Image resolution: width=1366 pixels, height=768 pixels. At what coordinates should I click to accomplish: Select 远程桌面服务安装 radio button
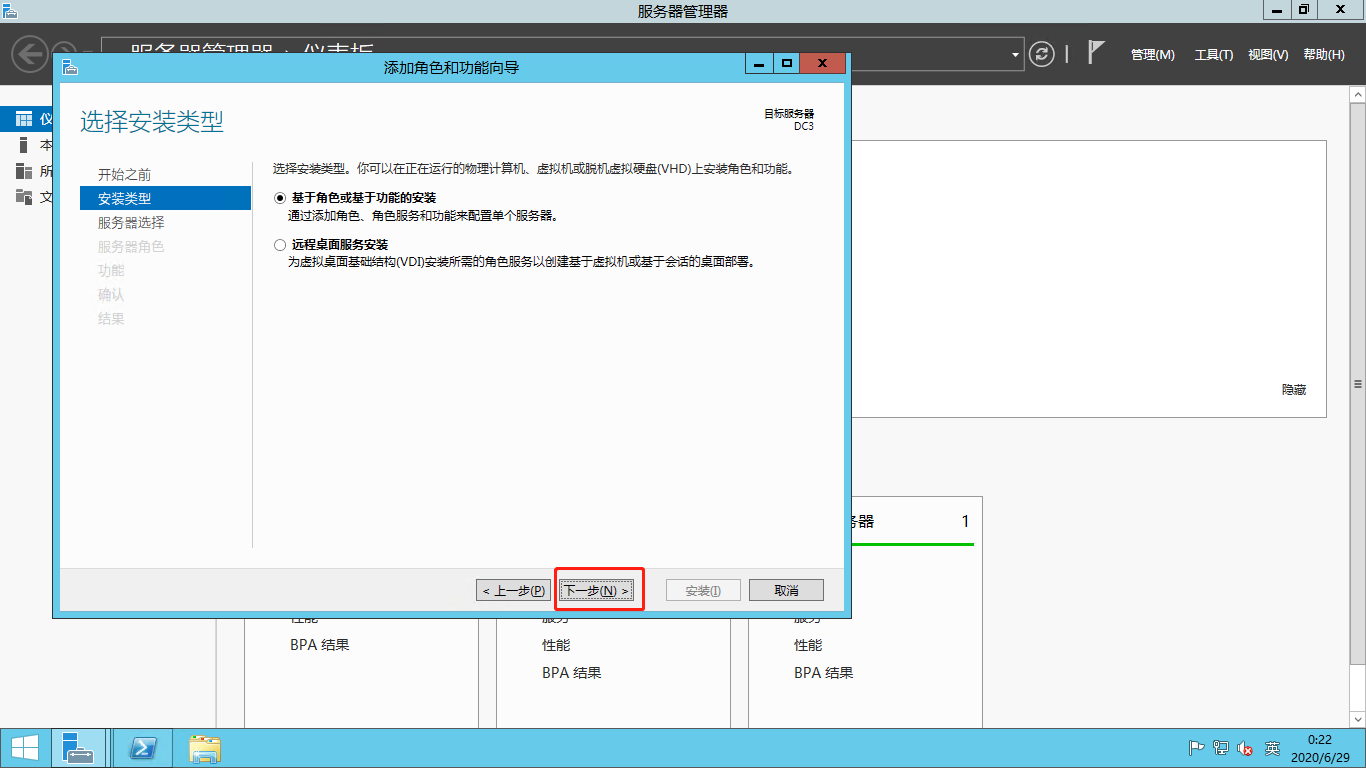280,244
